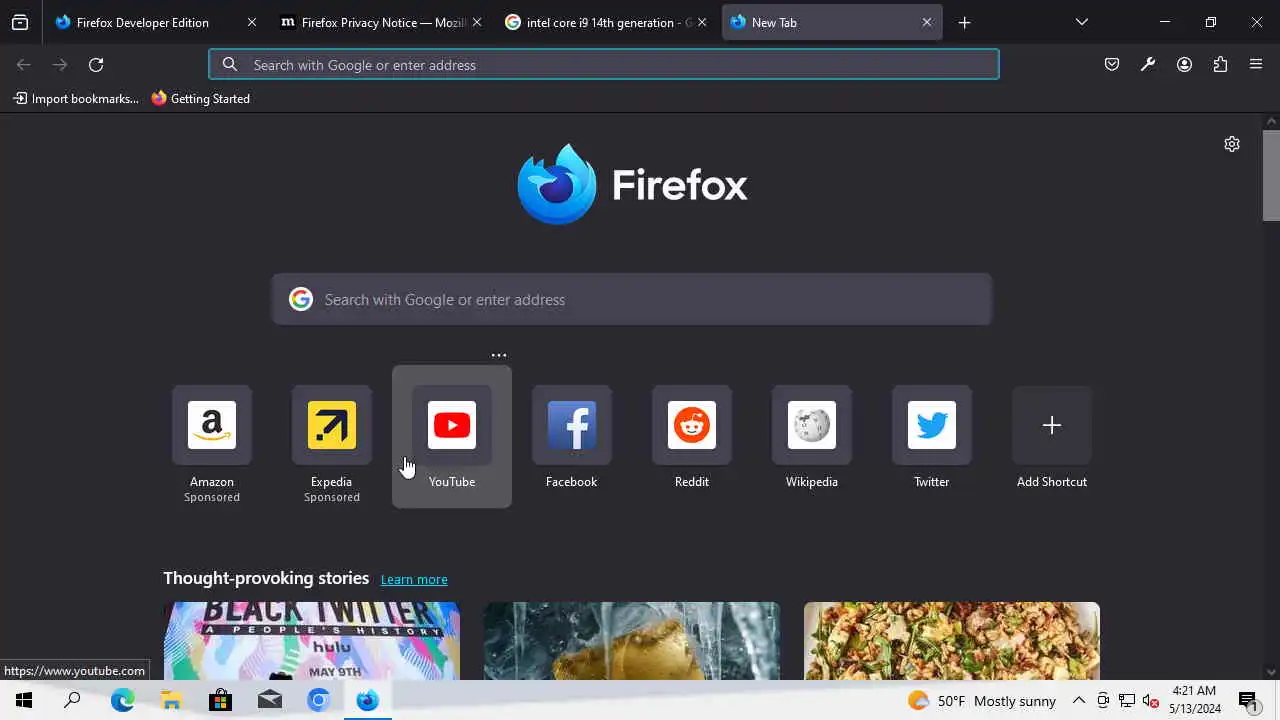The width and height of the screenshot is (1280, 720).
Task: Open the application hamburger menu
Action: [x=1256, y=65]
